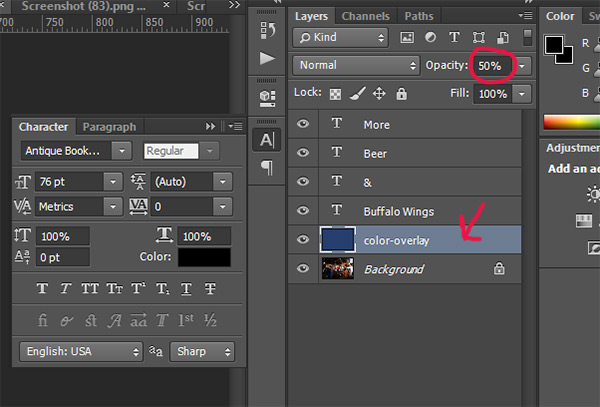The image size is (600, 407).
Task: Open the Character panel A| icon
Action: tap(267, 140)
